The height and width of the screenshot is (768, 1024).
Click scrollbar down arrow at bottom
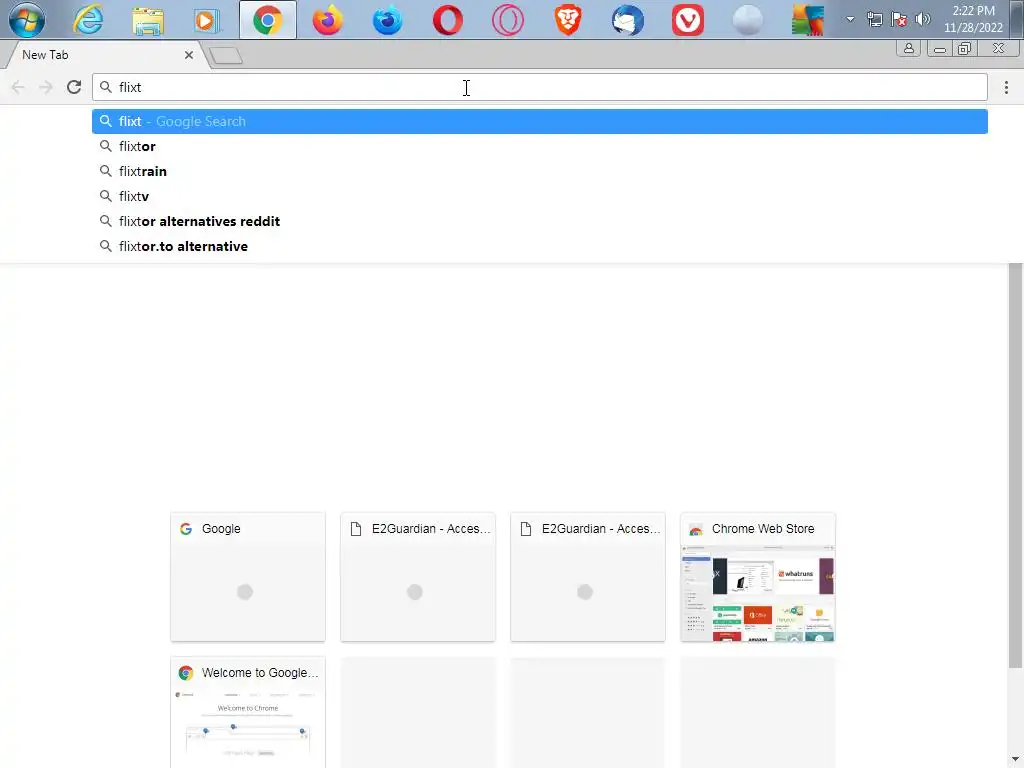click(x=1015, y=760)
